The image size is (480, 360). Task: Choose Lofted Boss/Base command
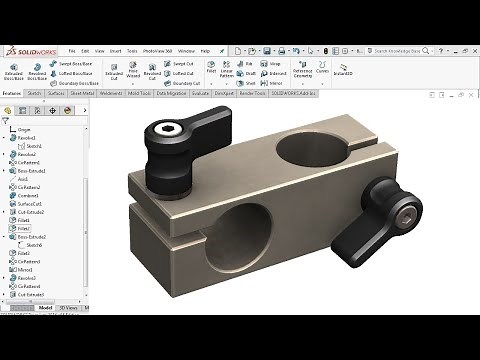pyautogui.click(x=71, y=73)
